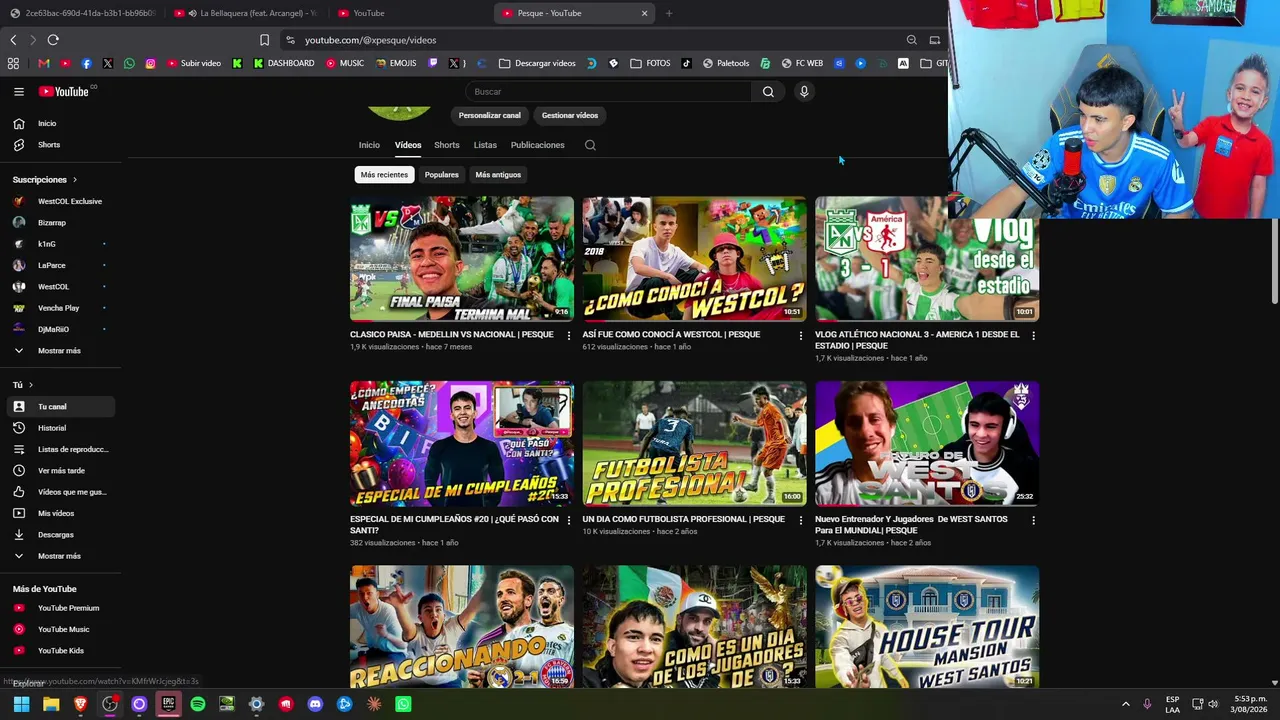This screenshot has height=720, width=1280.
Task: Open WhatsApp from the taskbar
Action: pos(403,704)
